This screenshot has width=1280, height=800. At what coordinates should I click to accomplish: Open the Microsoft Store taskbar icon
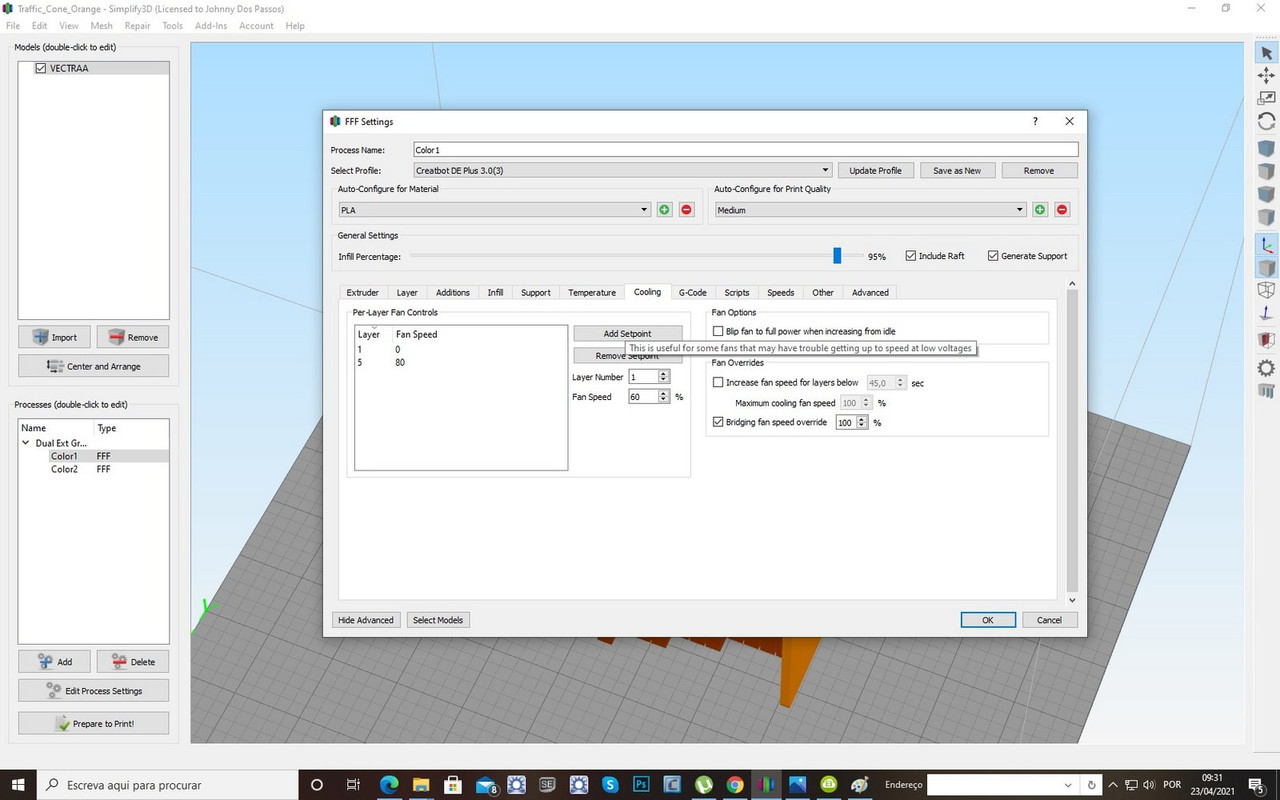pos(452,785)
